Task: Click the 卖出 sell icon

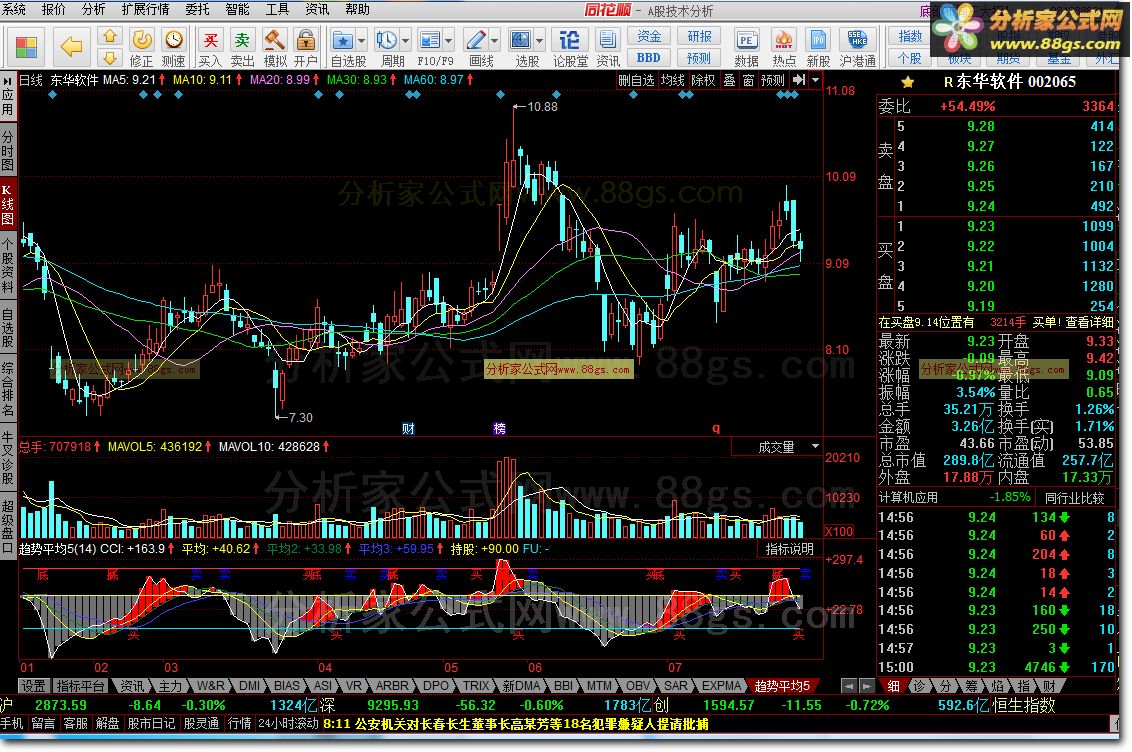Action: (x=242, y=48)
